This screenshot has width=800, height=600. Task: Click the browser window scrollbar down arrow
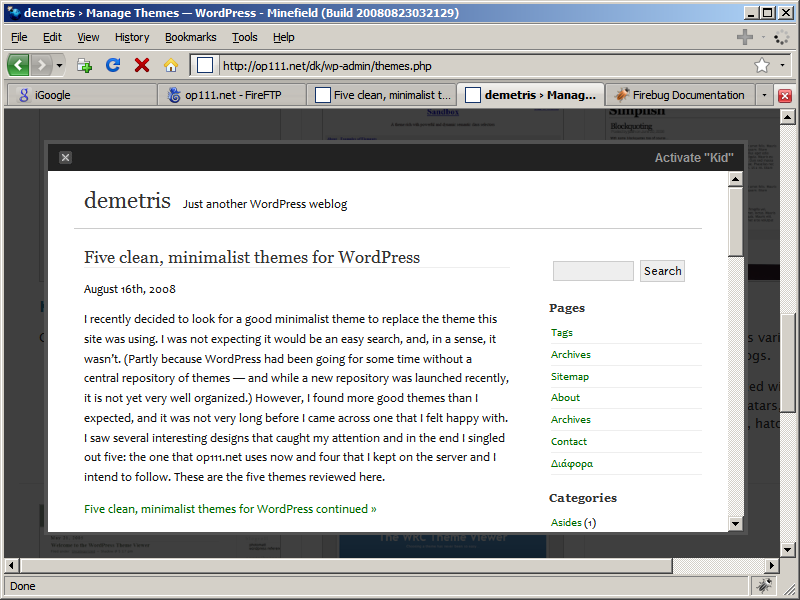click(x=787, y=549)
